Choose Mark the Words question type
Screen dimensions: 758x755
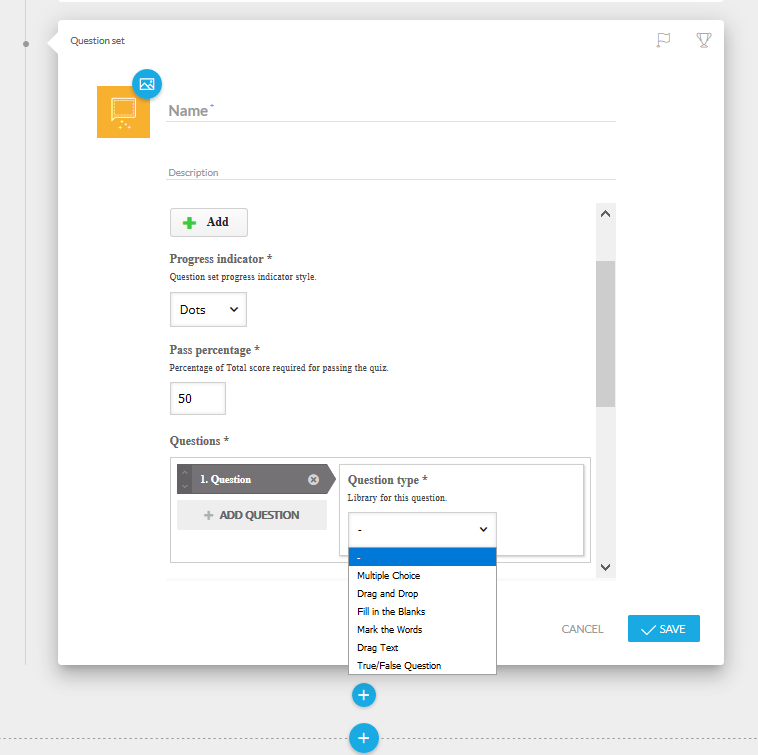pyautogui.click(x=422, y=629)
